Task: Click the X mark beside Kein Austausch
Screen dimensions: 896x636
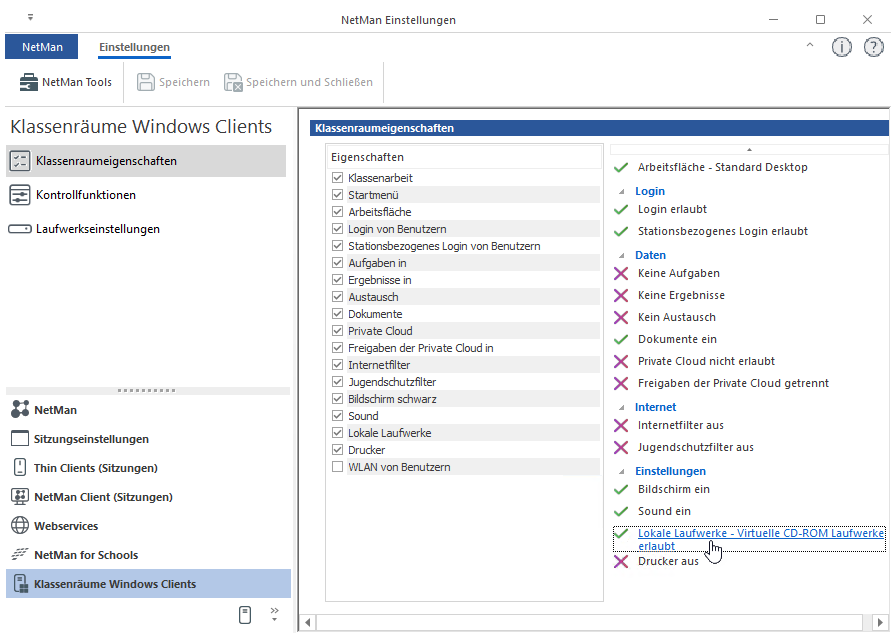Action: [621, 318]
